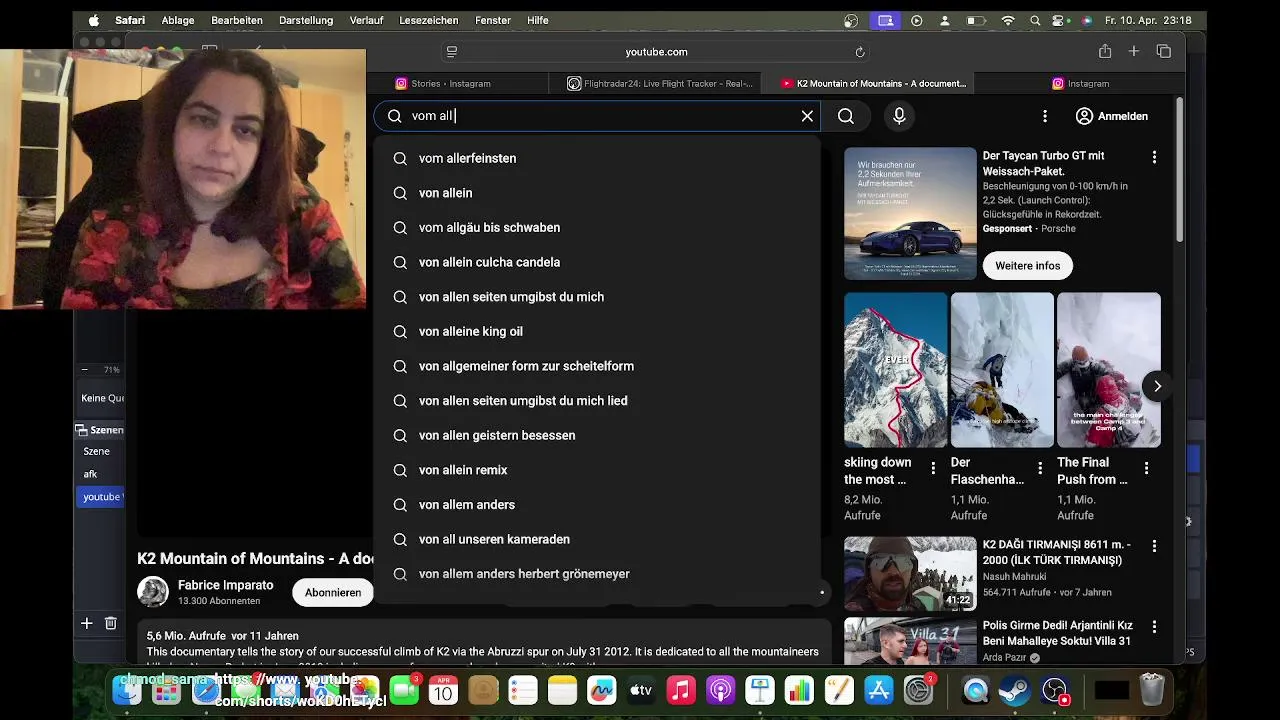Open the Darstellung menu

pyautogui.click(x=306, y=20)
